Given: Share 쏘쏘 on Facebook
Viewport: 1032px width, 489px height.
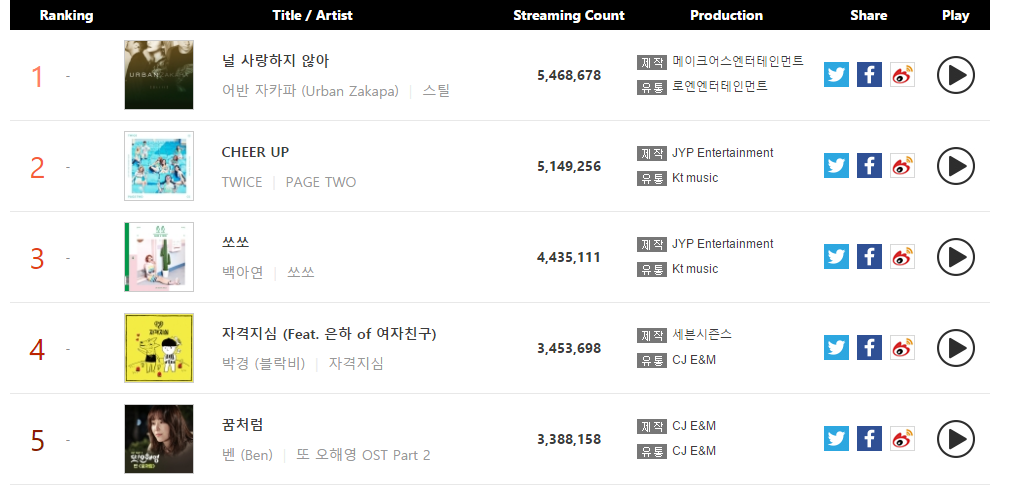Looking at the screenshot, I should [x=869, y=257].
